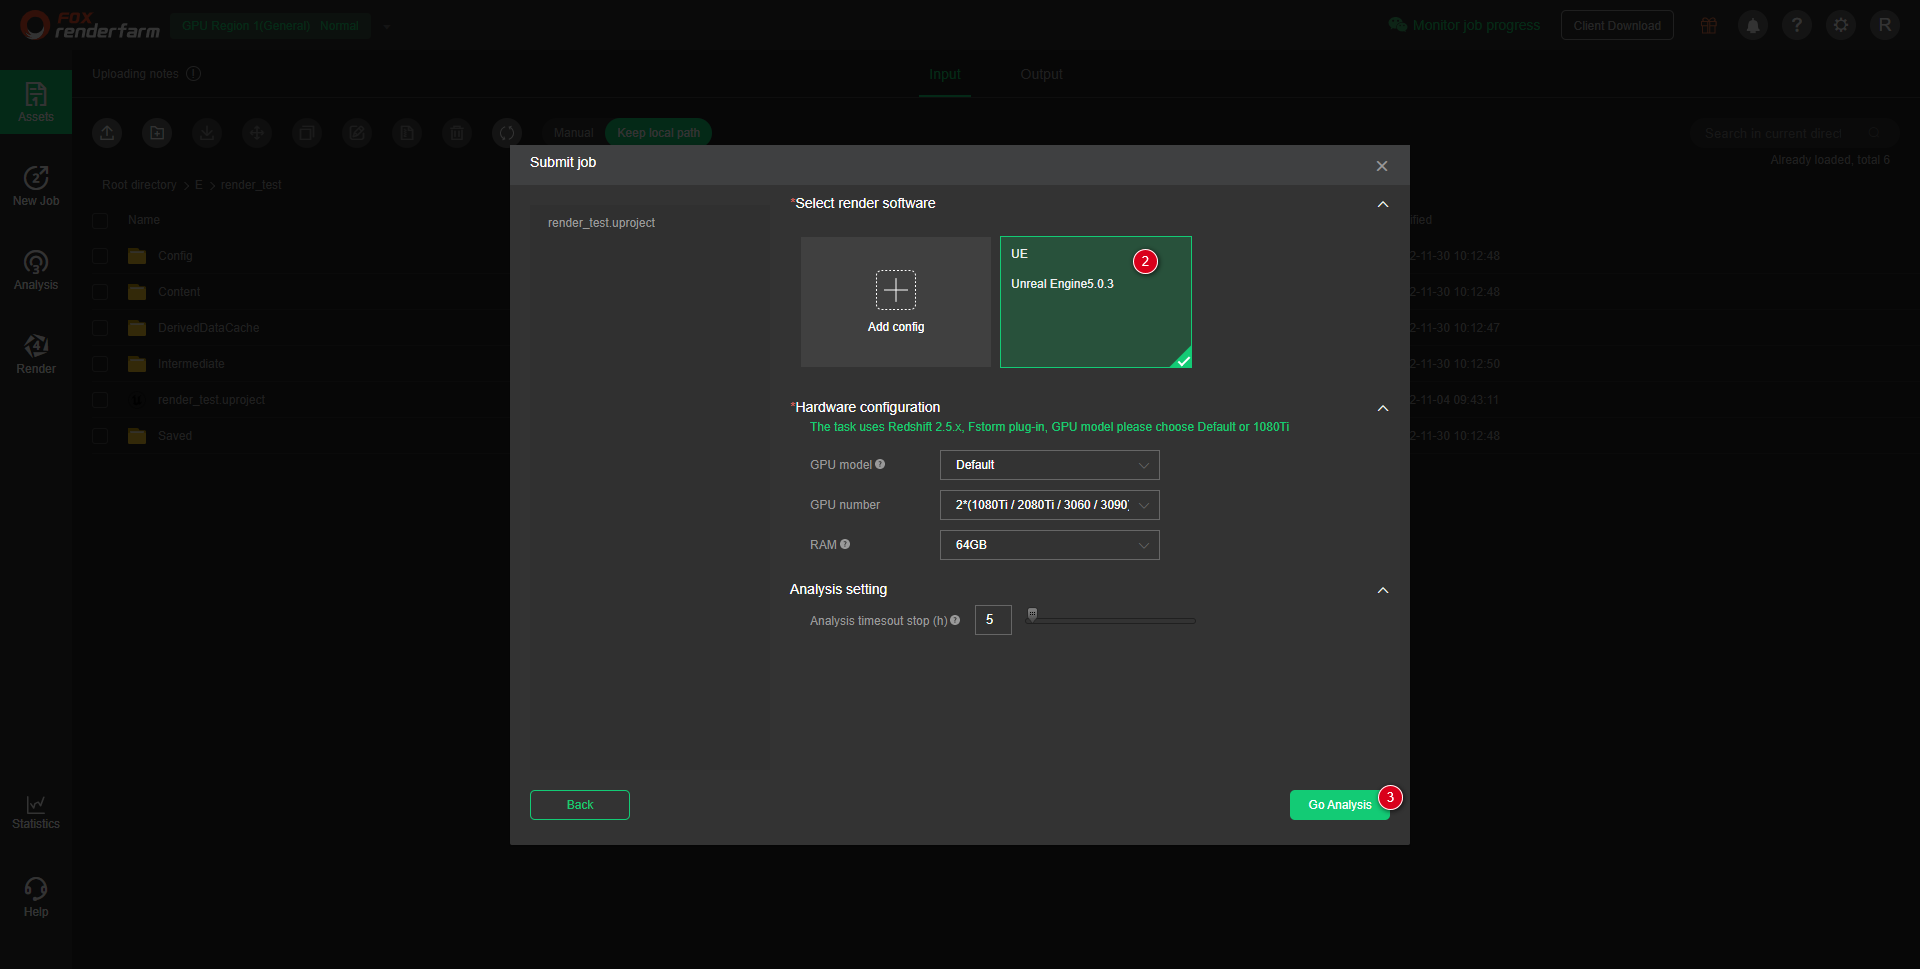Viewport: 1920px width, 969px height.
Task: Open Help in sidebar
Action: point(36,897)
